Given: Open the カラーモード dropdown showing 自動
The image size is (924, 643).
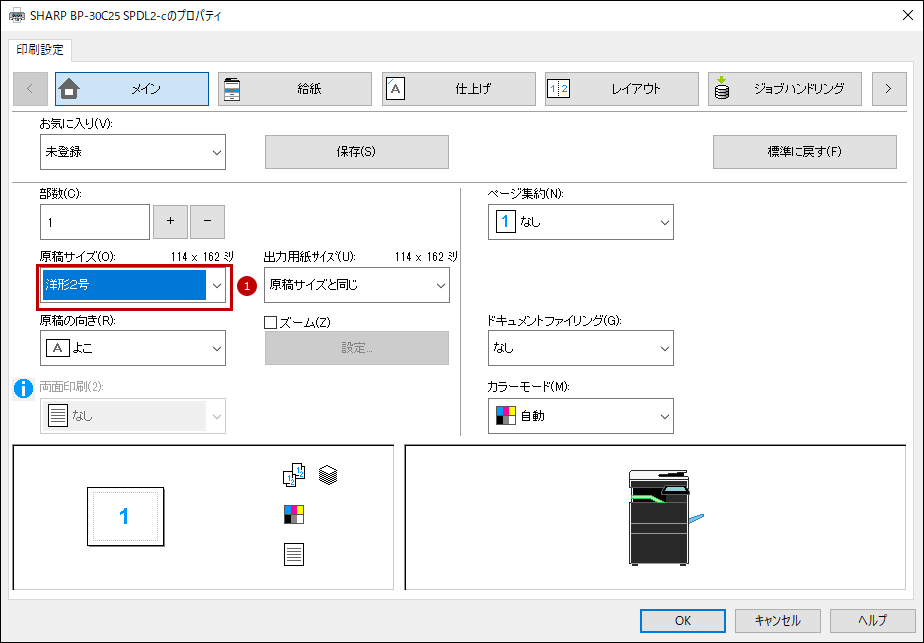Looking at the screenshot, I should 580,416.
